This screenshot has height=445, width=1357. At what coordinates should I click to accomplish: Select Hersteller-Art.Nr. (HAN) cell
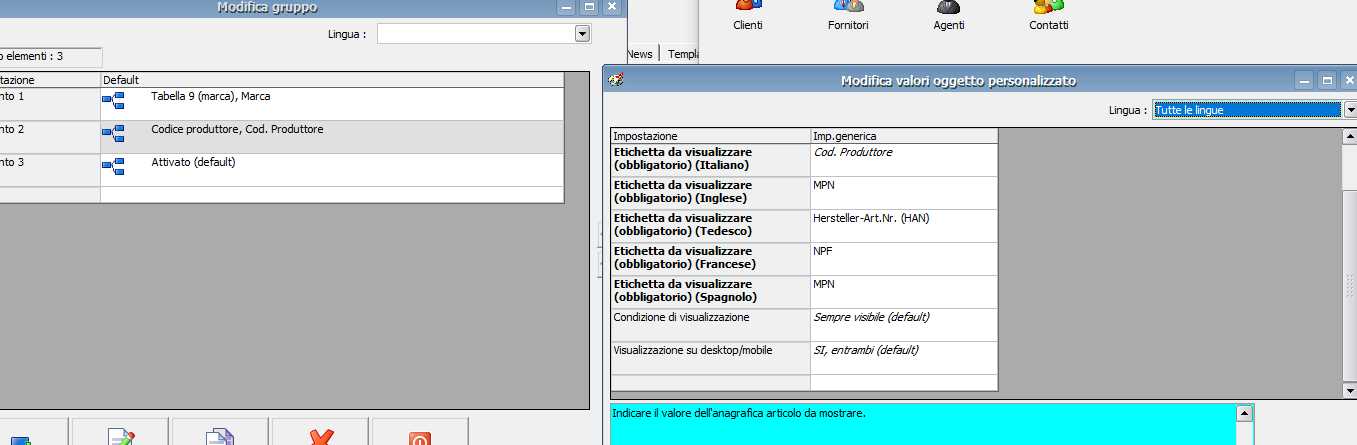coord(904,226)
